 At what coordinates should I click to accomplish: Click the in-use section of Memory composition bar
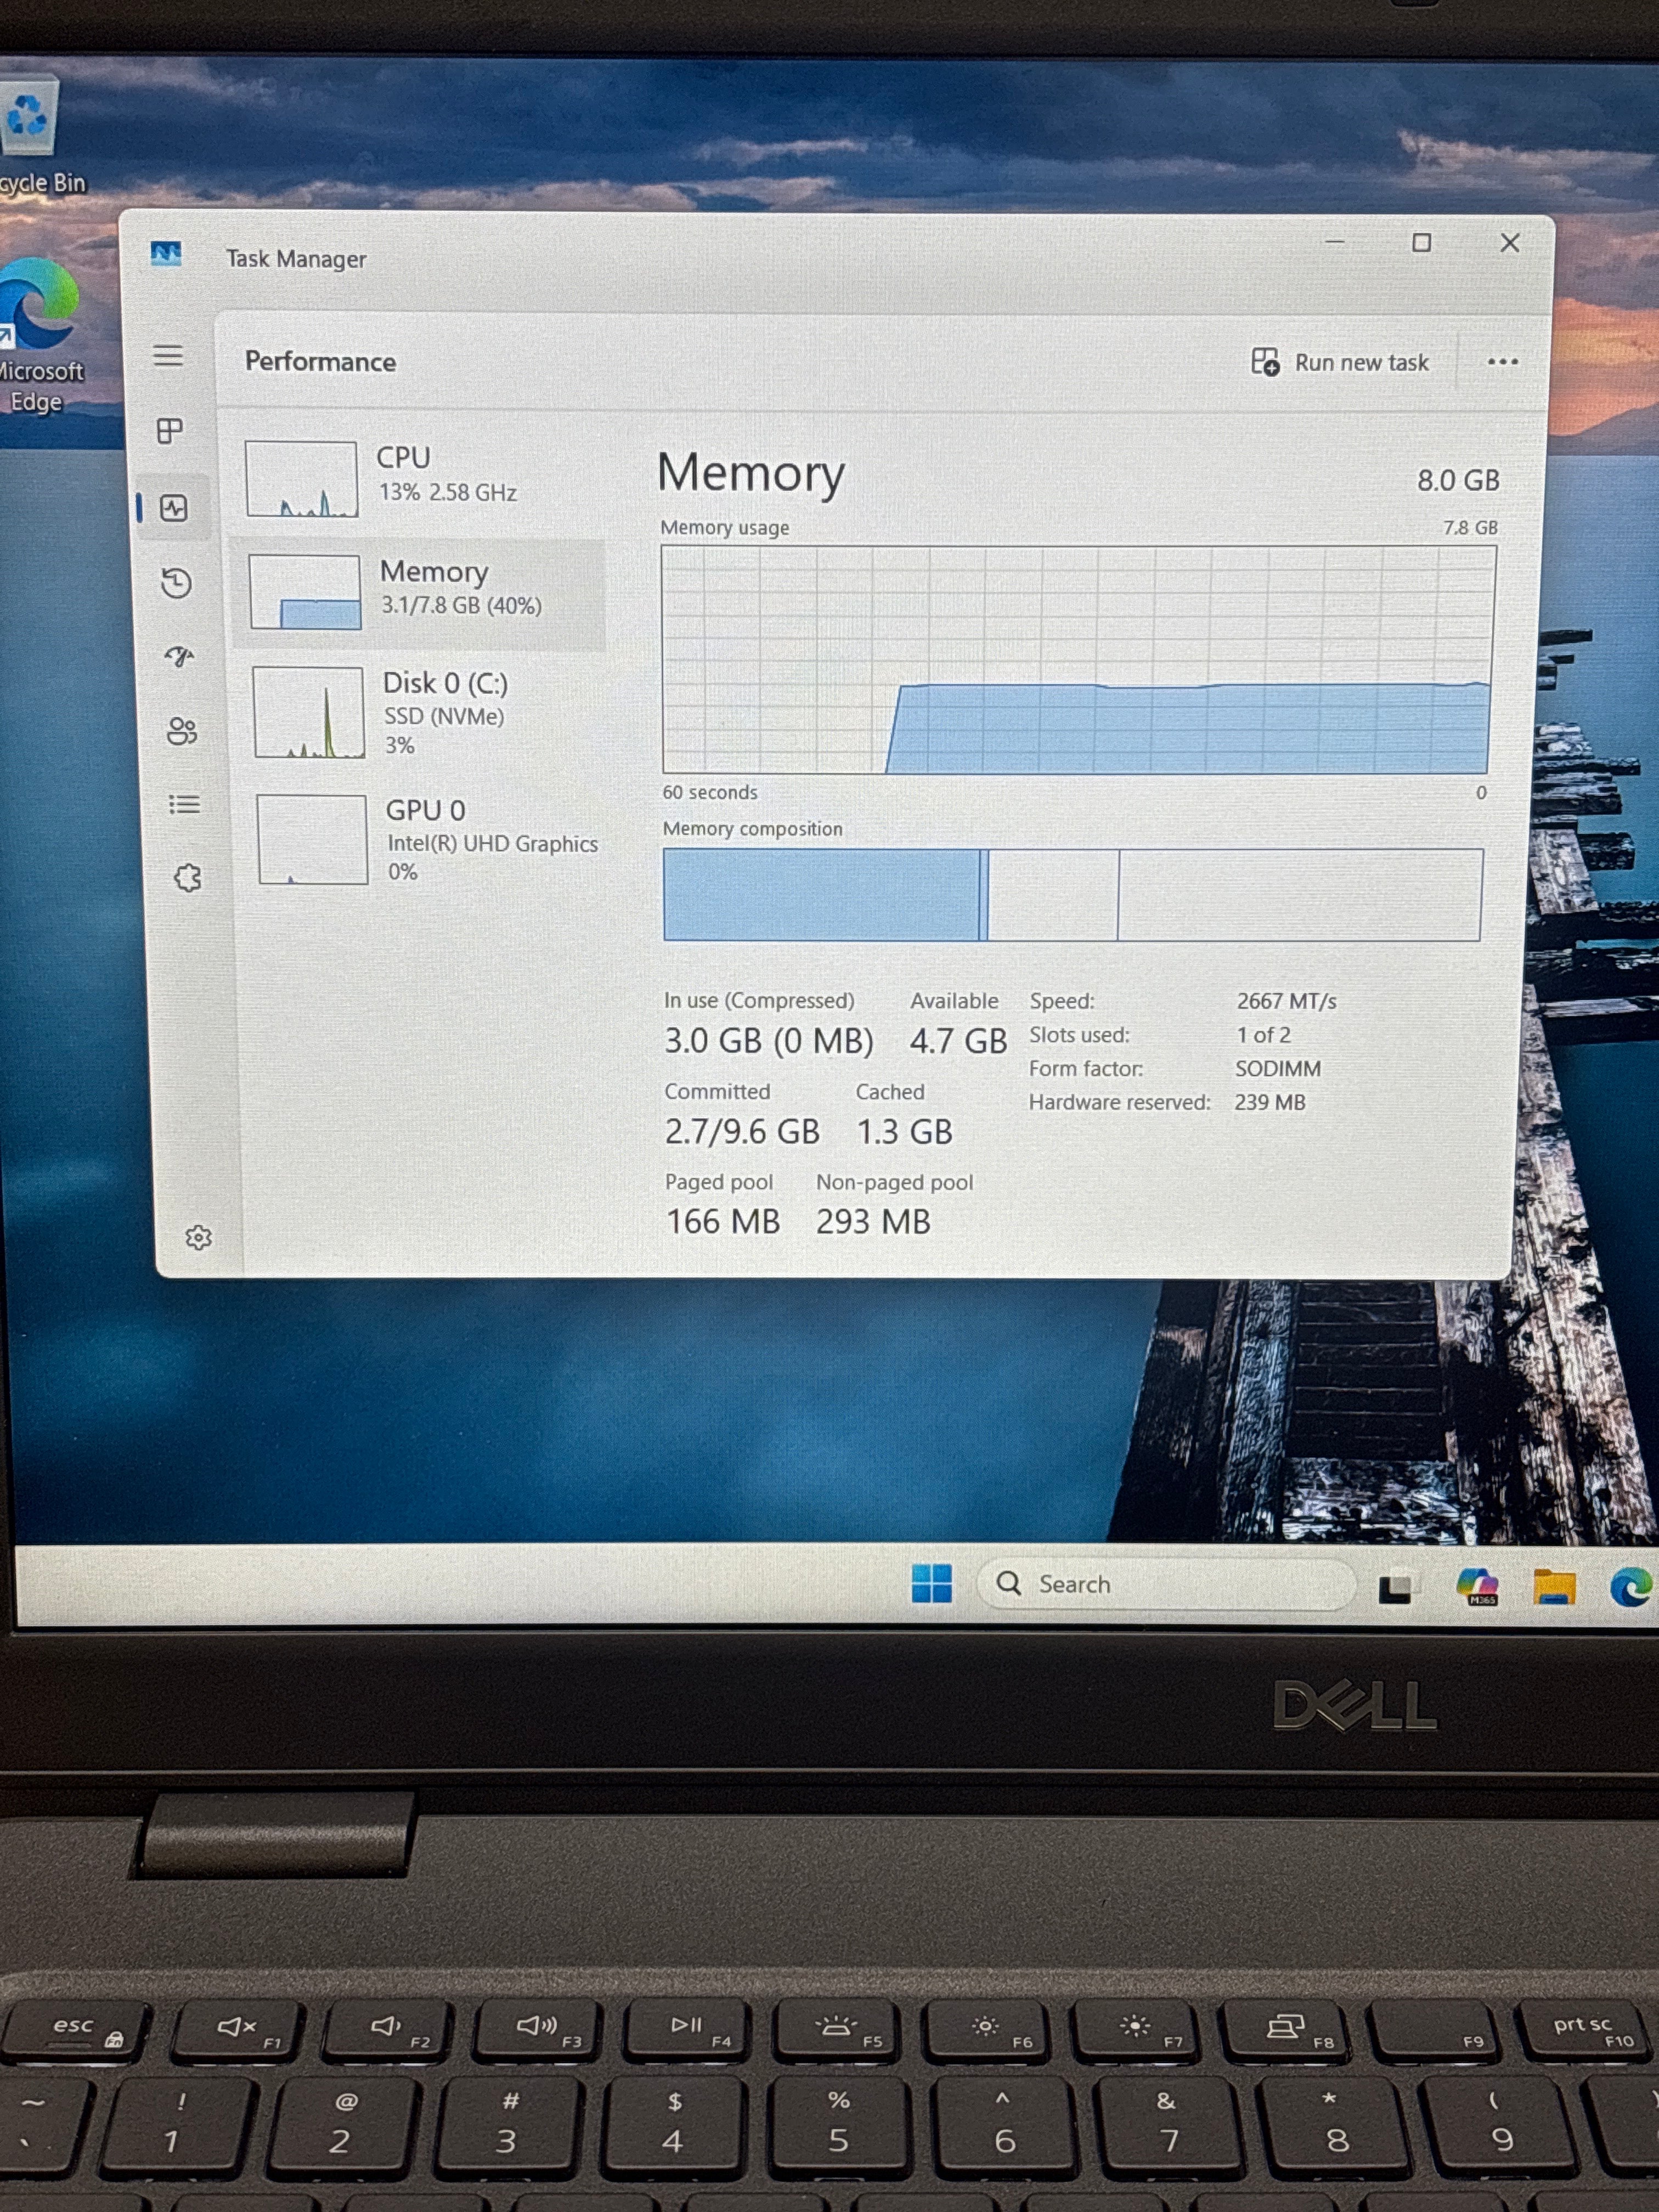(x=821, y=895)
